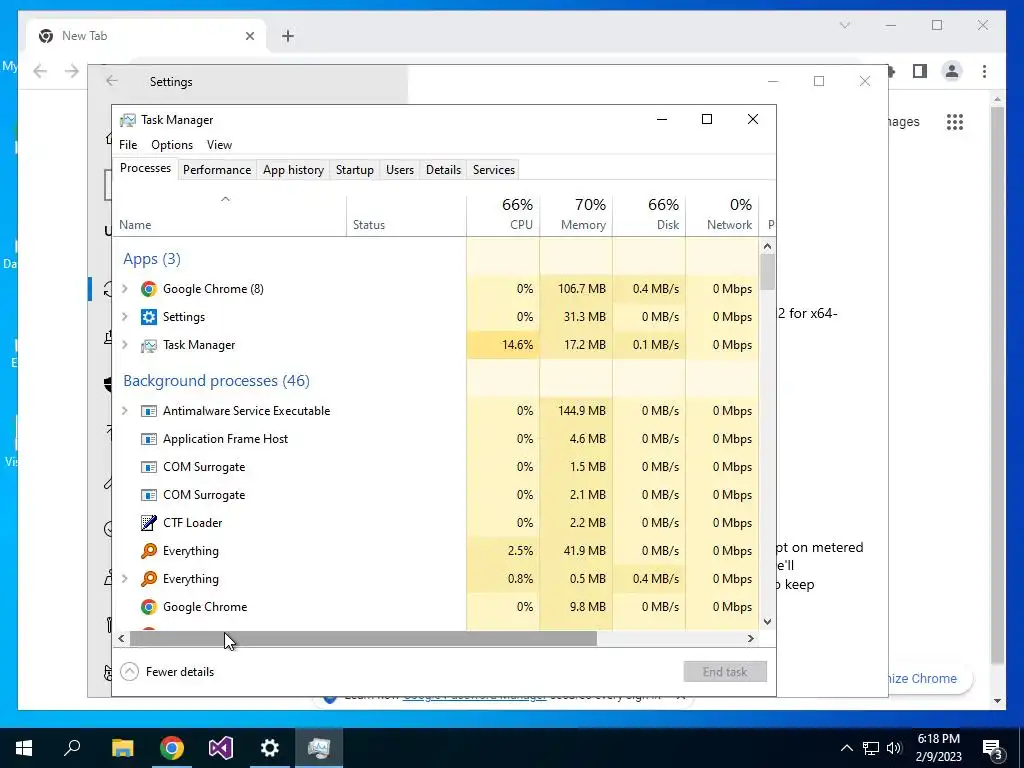The height and width of the screenshot is (768, 1024).
Task: Switch to the Performance tab
Action: [217, 170]
